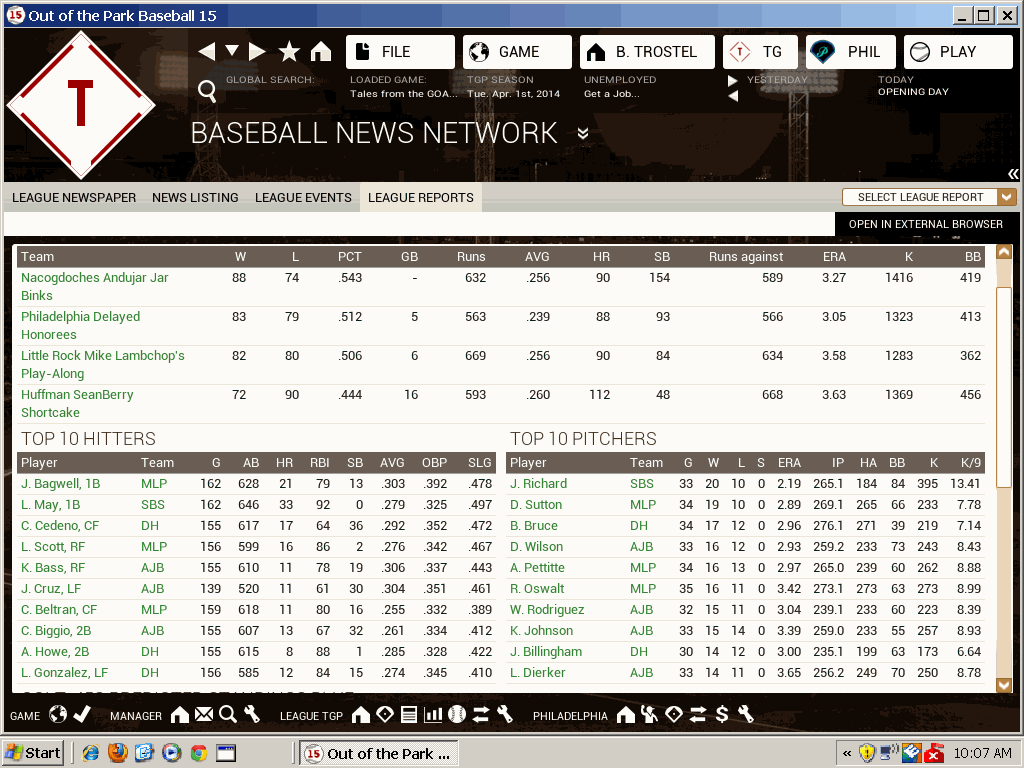
Task: Open Philadelphia team home icon
Action: [x=626, y=714]
